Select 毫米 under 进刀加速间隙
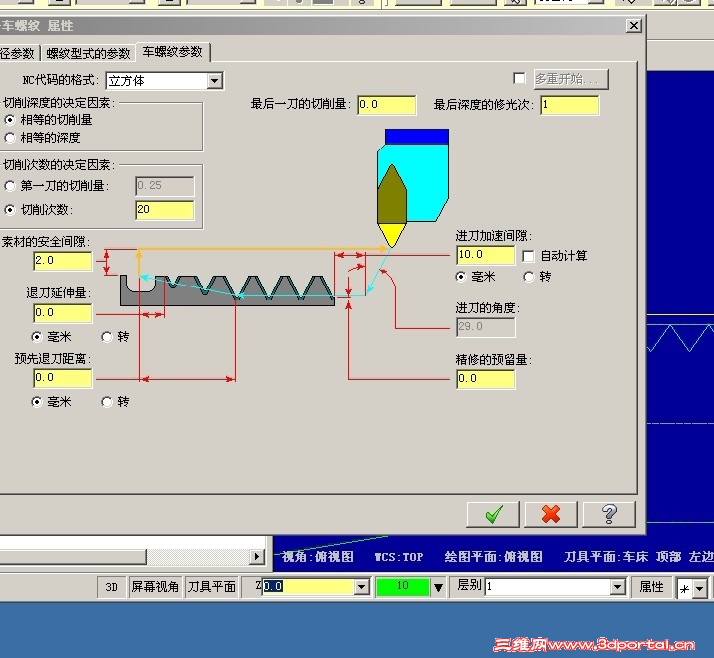 pos(461,277)
